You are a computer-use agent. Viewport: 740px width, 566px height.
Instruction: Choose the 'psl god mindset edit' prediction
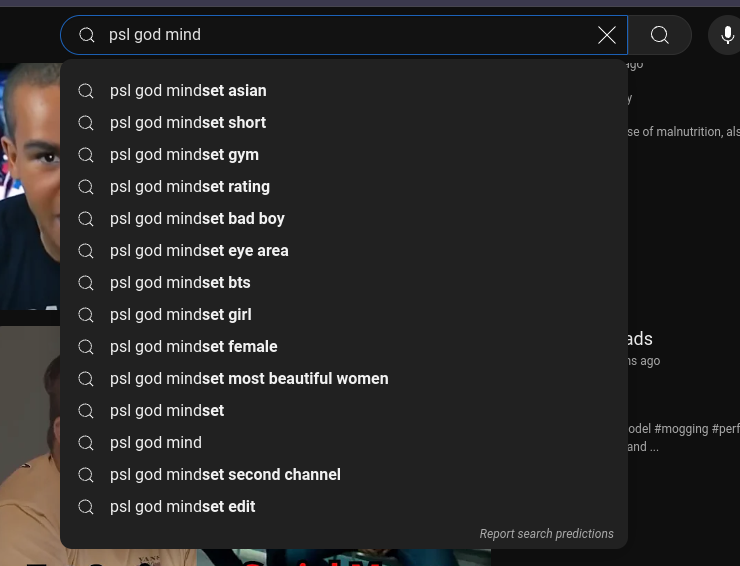pos(344,507)
